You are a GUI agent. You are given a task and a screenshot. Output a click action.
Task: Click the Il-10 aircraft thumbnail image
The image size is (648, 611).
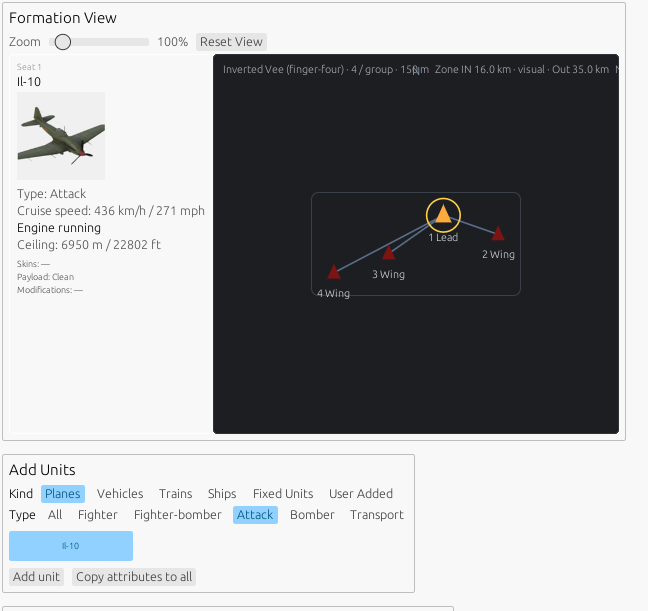click(61, 136)
